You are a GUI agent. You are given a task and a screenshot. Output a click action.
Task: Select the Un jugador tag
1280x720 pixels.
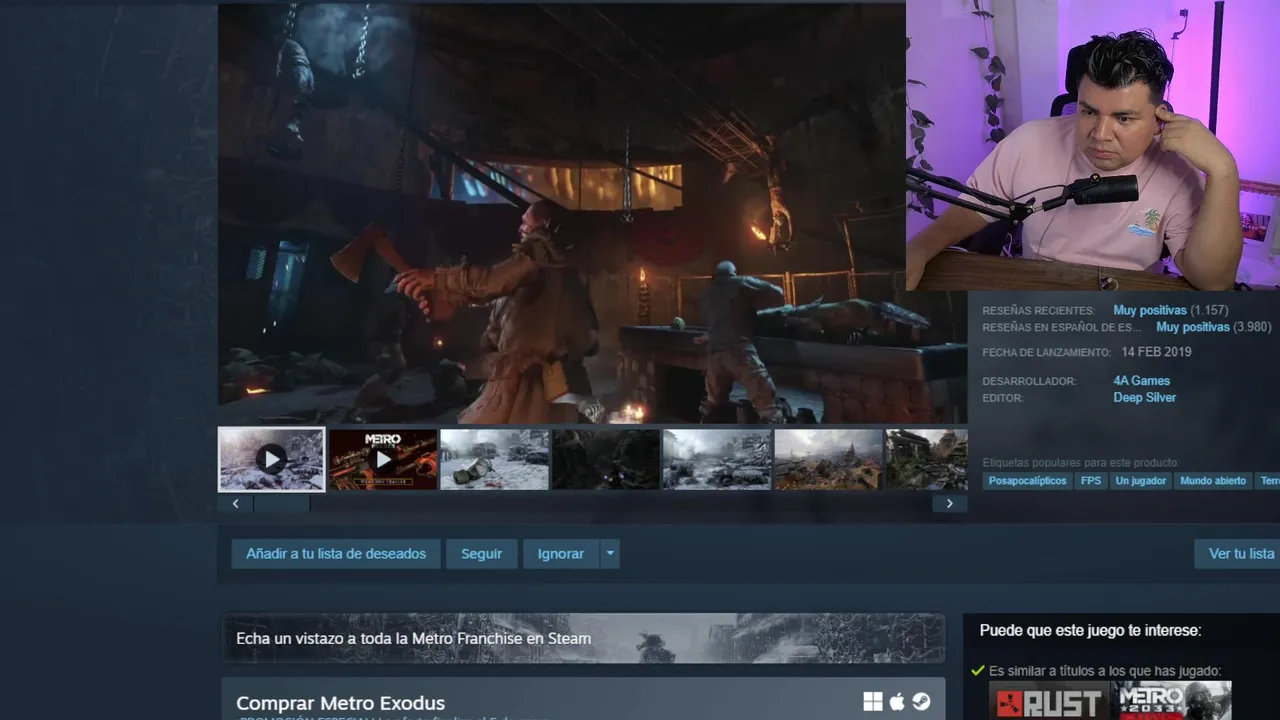coord(1141,481)
